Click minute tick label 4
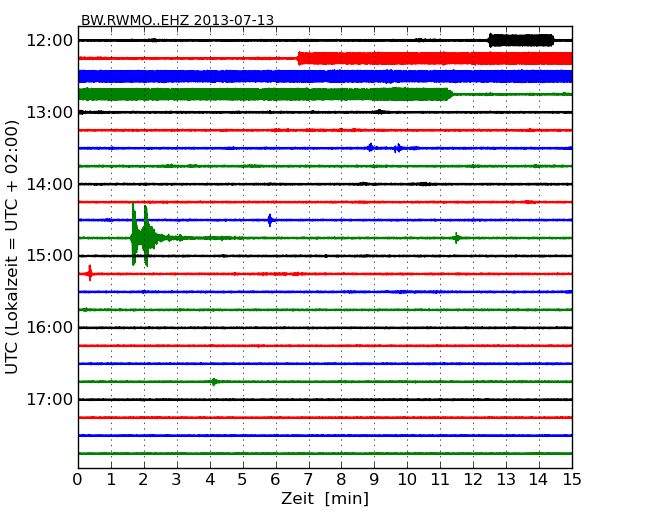650x520 pixels. click(x=210, y=480)
